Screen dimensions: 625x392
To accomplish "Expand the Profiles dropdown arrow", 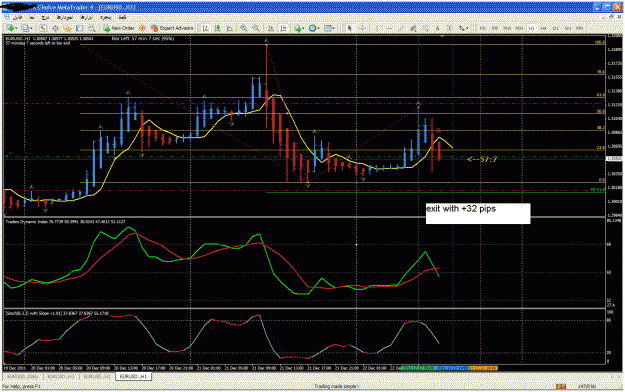I will point(31,28).
